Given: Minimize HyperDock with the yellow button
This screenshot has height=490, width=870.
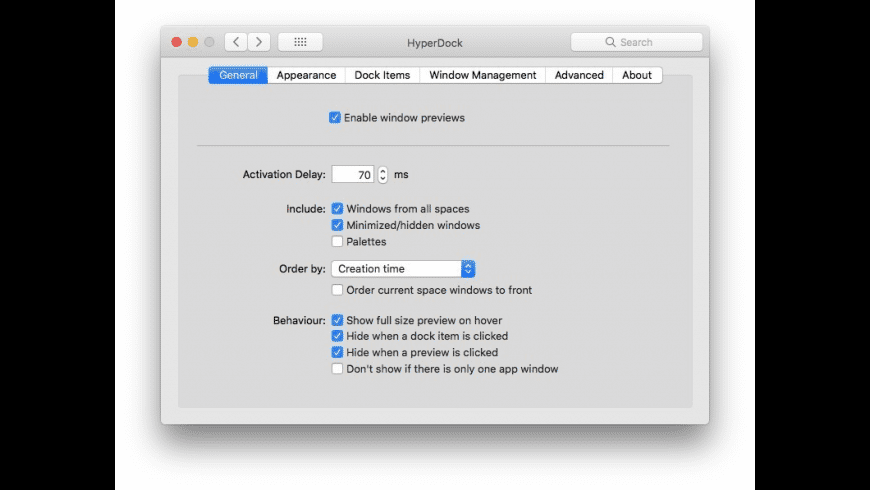Looking at the screenshot, I should 193,42.
